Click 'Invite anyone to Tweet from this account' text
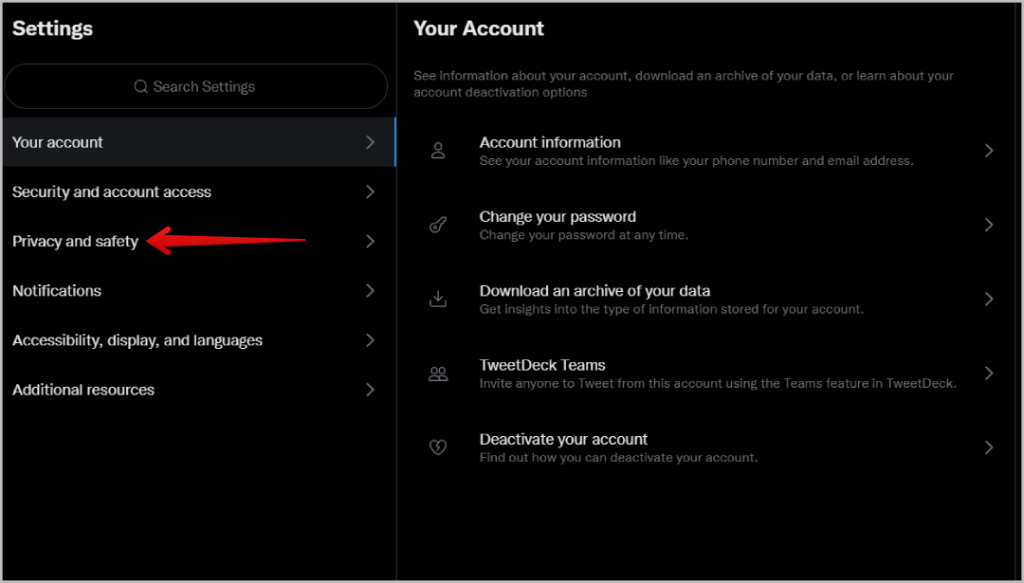1024x583 pixels. (718, 383)
